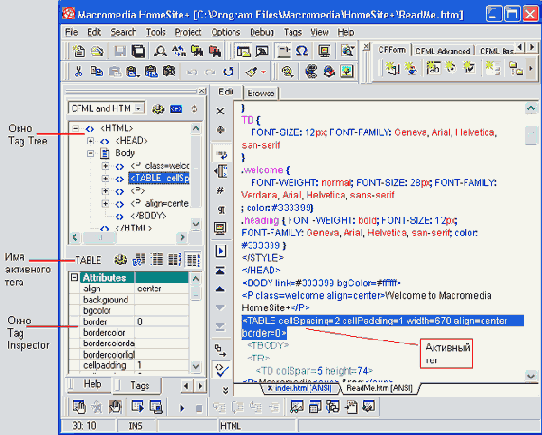Image resolution: width=542 pixels, height=435 pixels.
Task: Click the Save All stacked-disks icon
Action: point(139,51)
